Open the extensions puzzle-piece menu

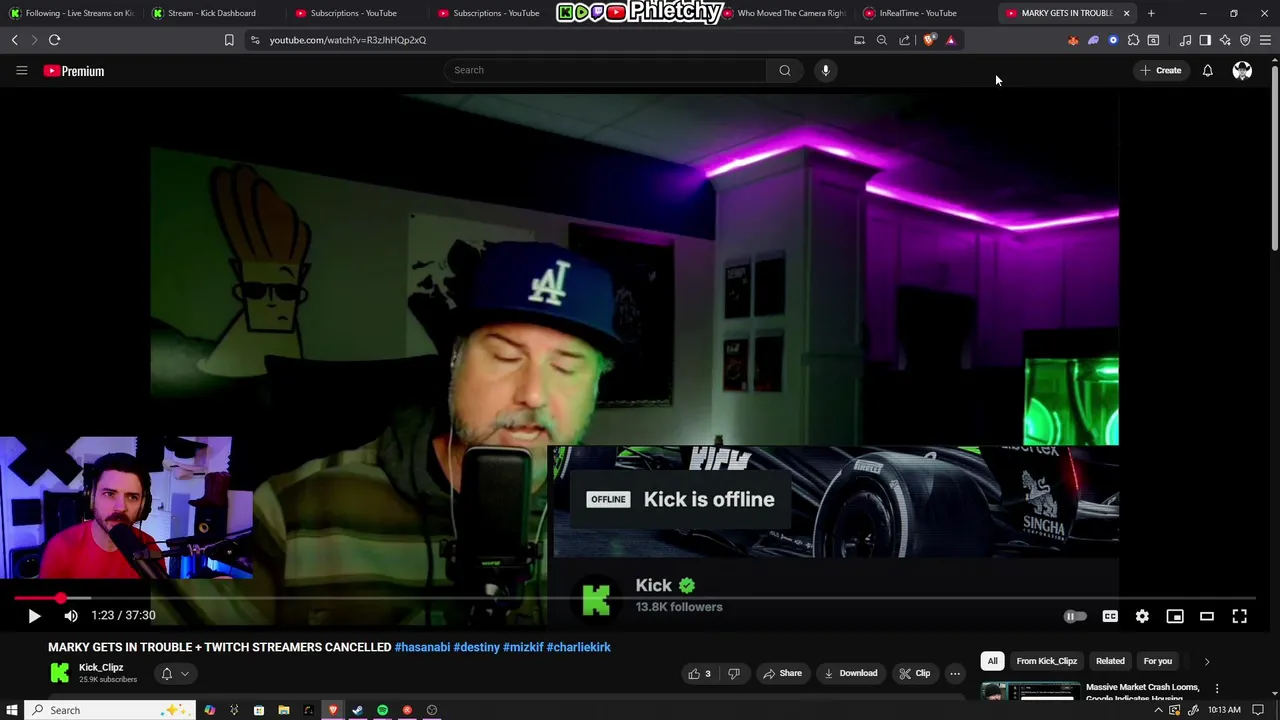click(x=1133, y=40)
